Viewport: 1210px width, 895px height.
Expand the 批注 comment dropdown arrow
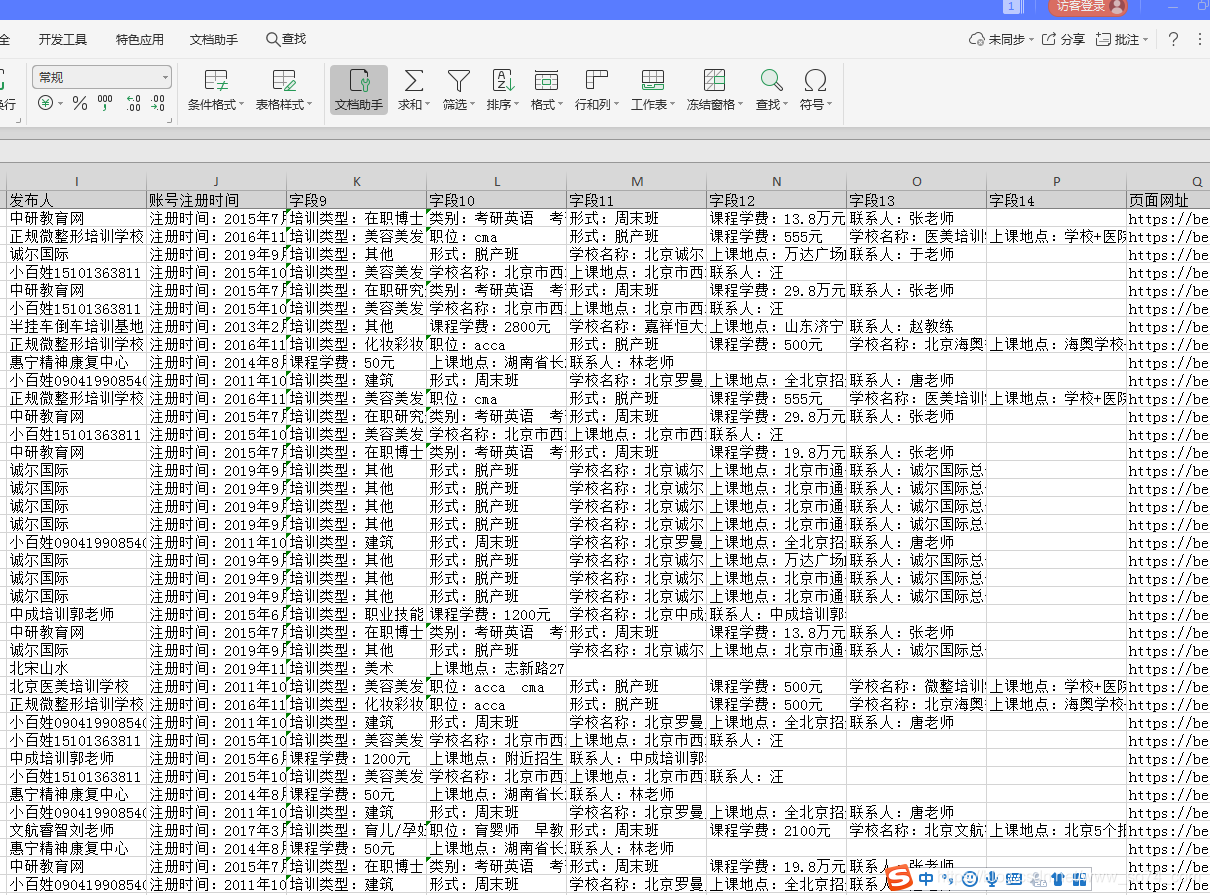coord(1145,40)
